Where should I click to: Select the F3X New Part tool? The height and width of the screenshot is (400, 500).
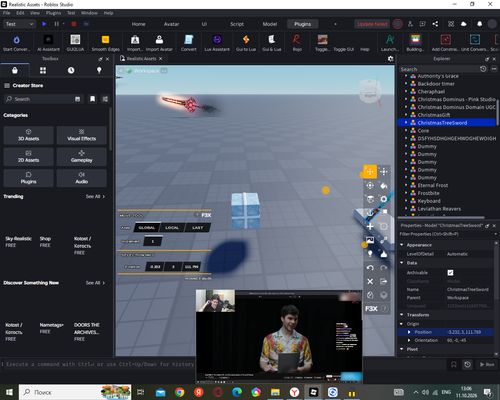(370, 227)
